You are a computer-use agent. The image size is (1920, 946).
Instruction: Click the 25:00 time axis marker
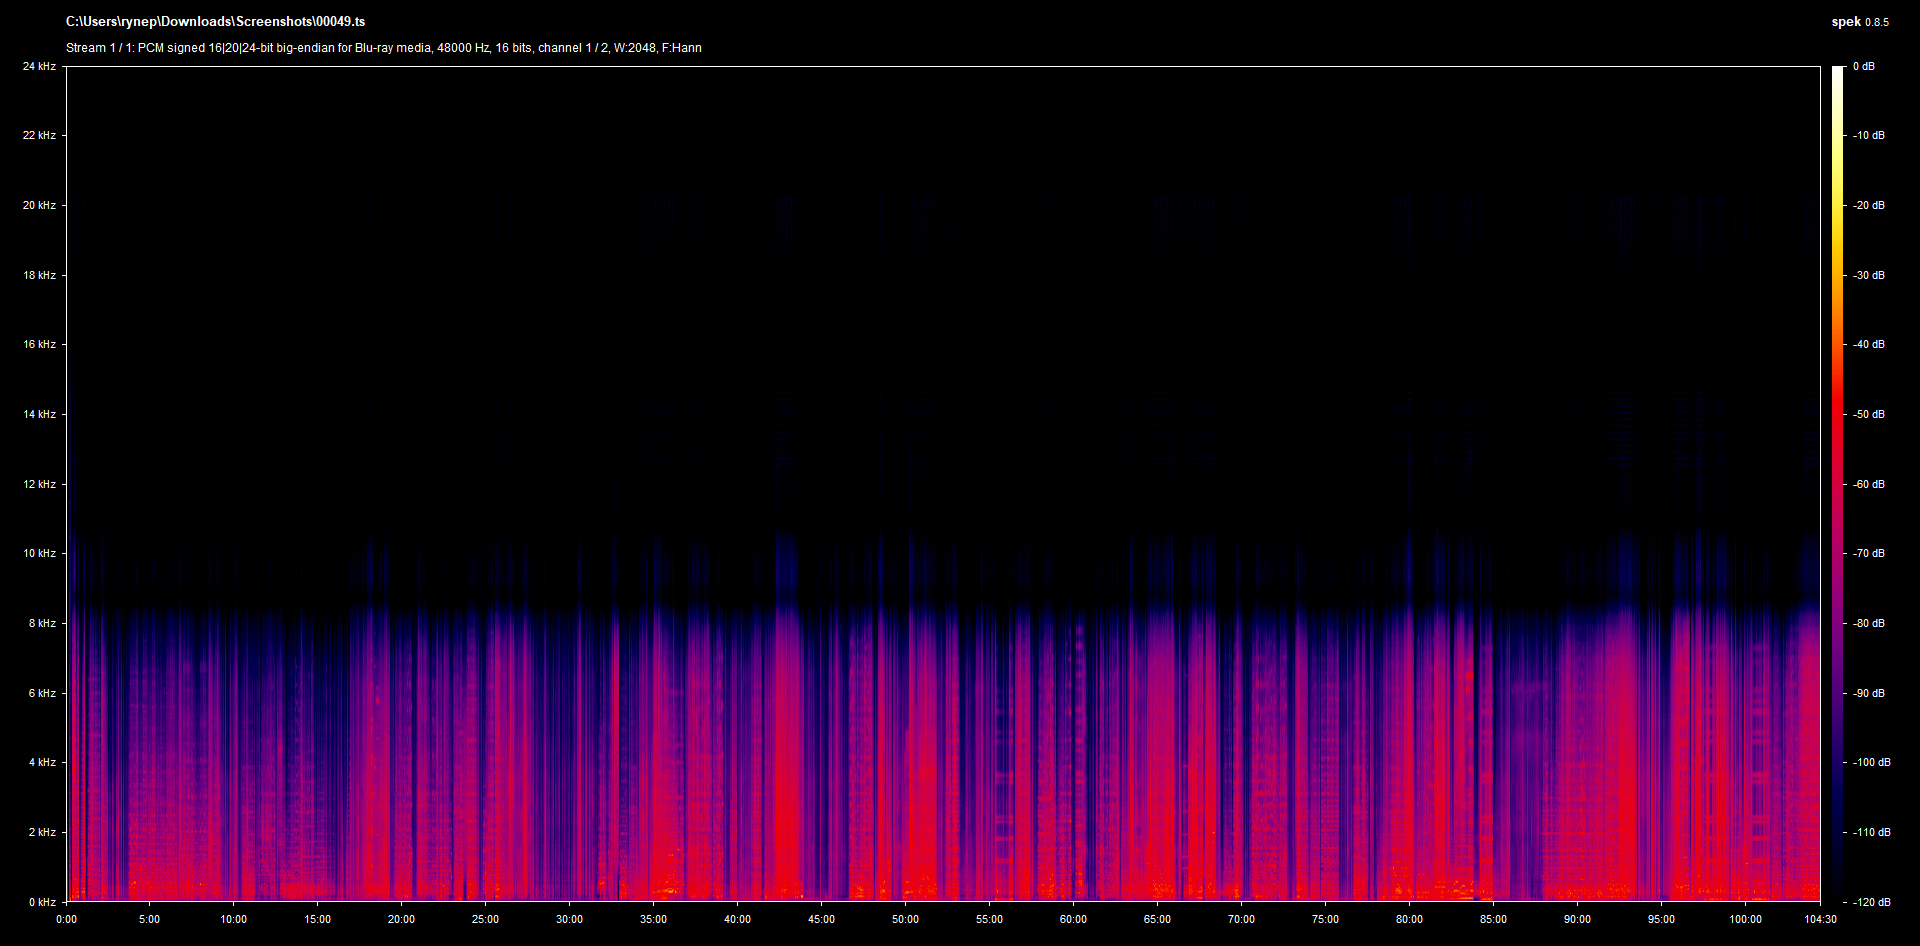coord(485,919)
